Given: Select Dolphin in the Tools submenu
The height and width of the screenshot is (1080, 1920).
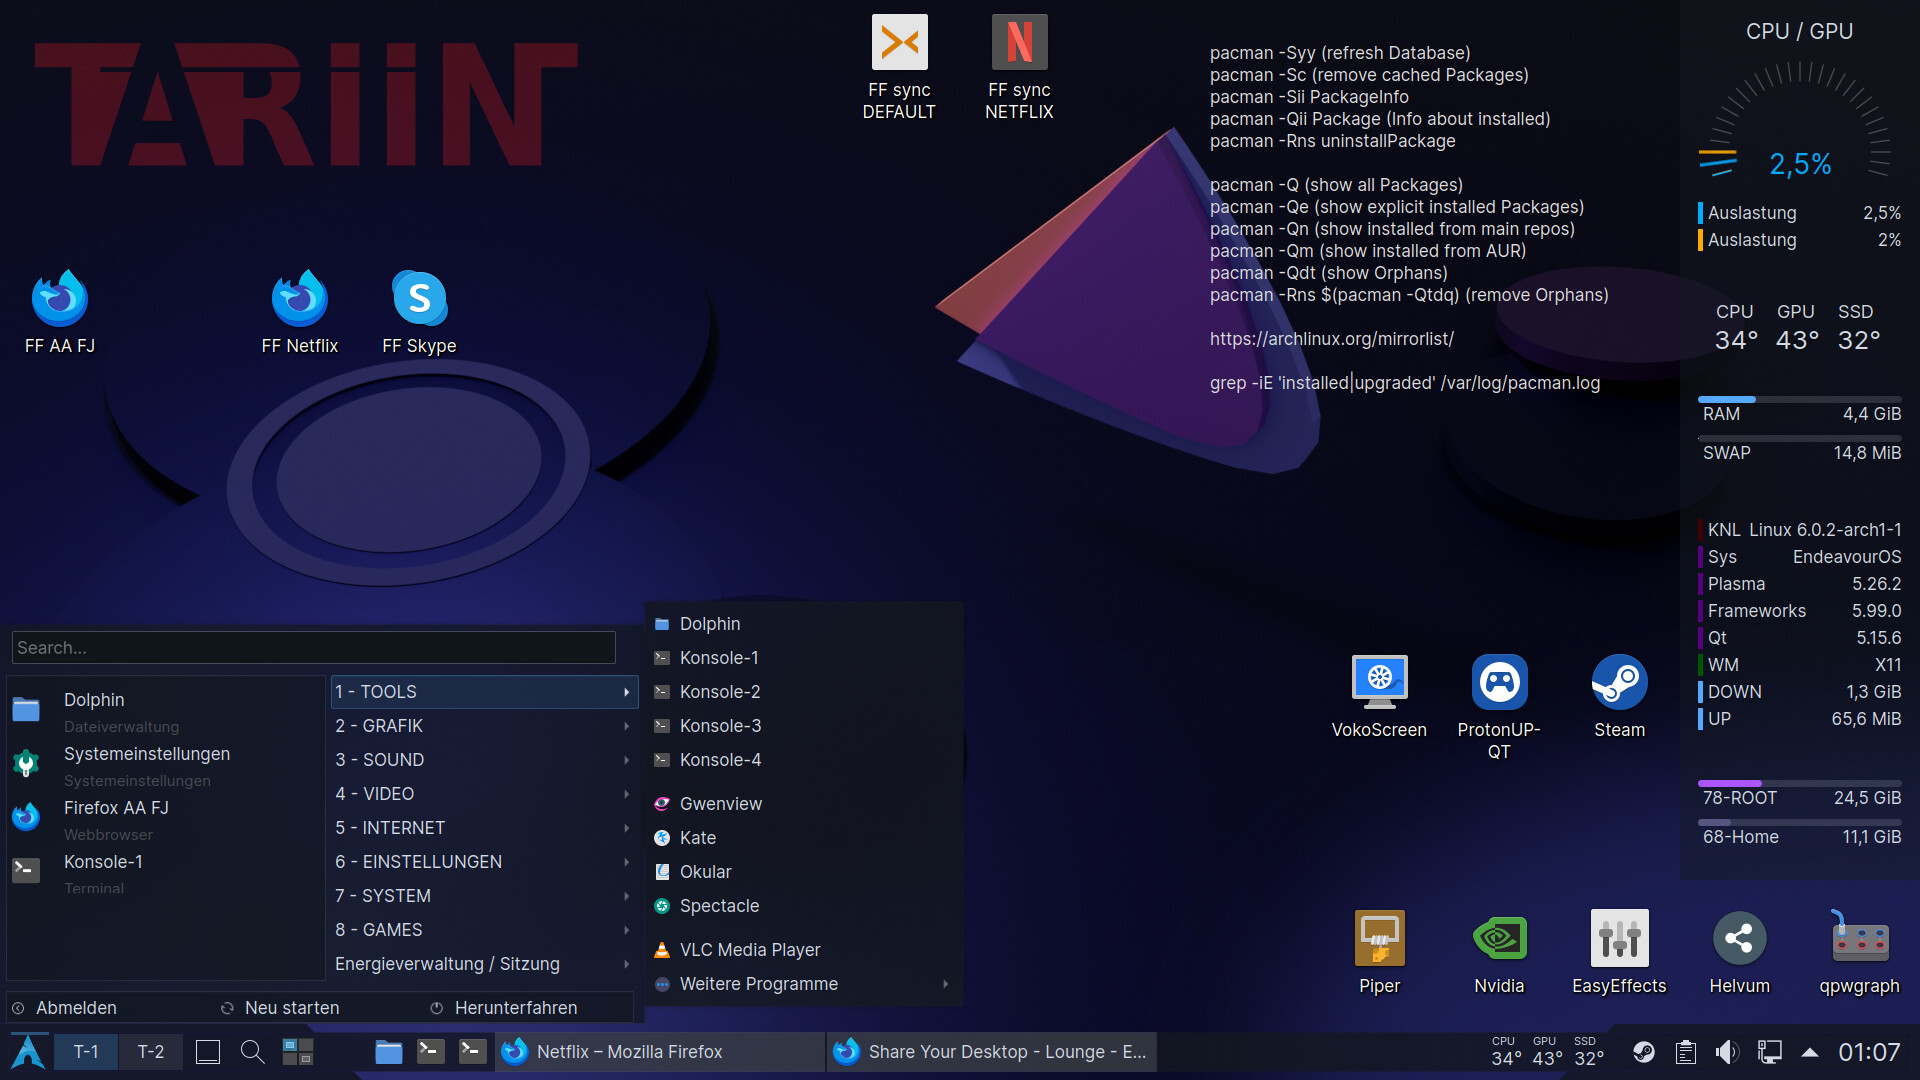Looking at the screenshot, I should click(x=803, y=624).
